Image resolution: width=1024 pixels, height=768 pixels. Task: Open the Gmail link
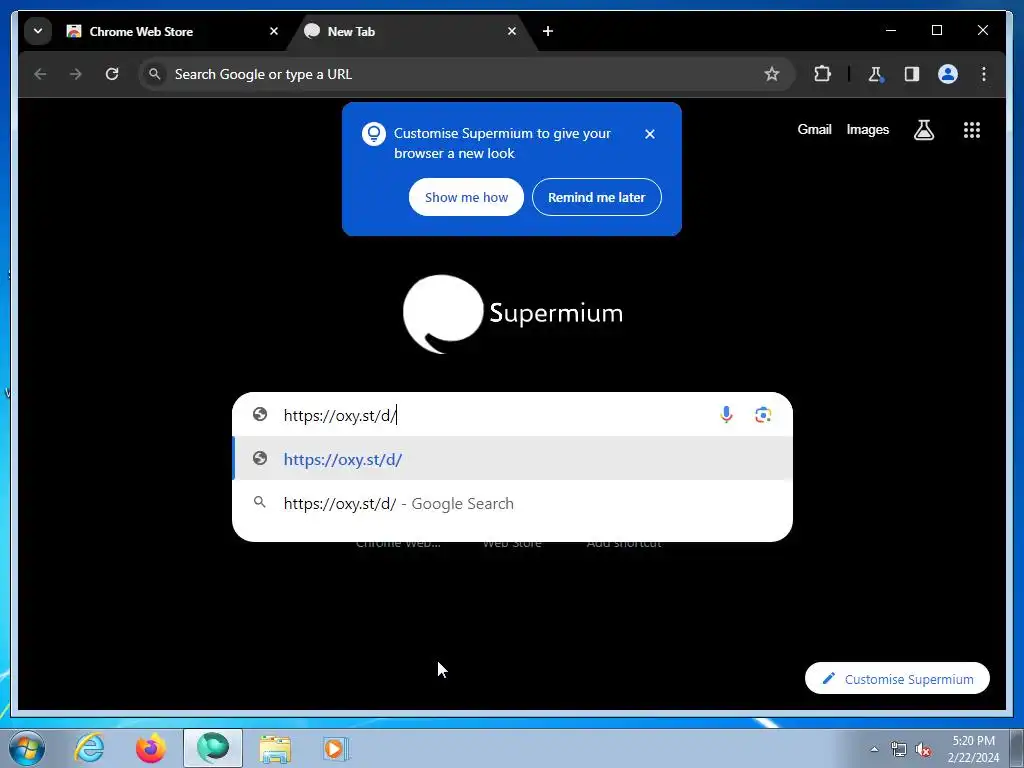(814, 129)
